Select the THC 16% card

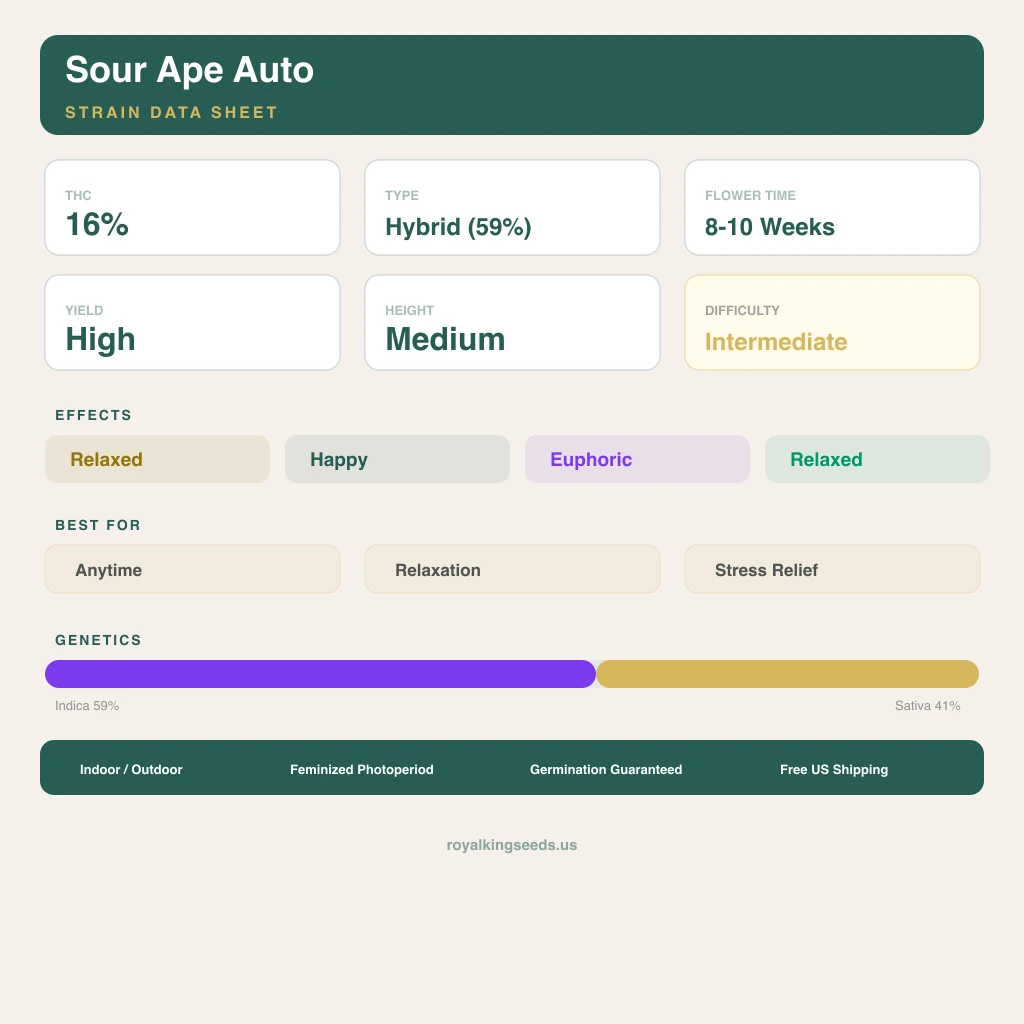tap(192, 208)
